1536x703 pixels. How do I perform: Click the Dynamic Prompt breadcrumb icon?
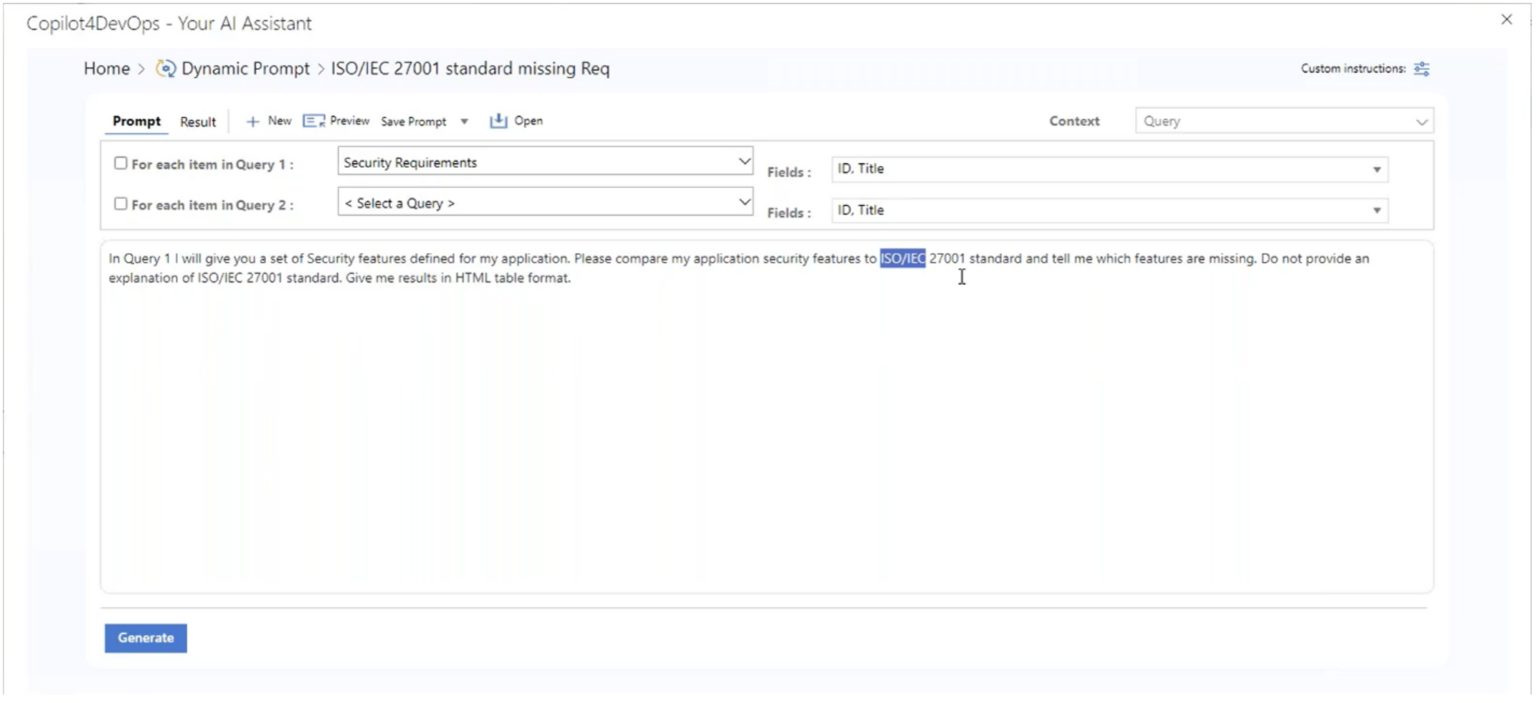click(166, 69)
